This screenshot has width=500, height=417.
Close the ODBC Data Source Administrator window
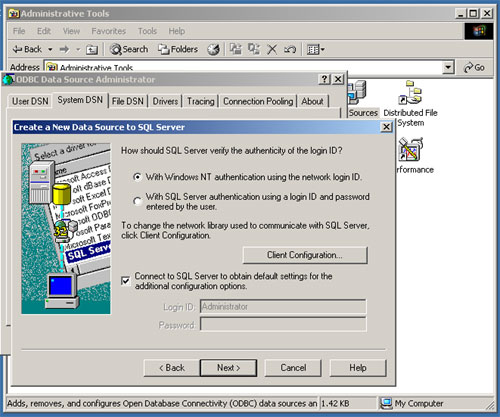coord(338,79)
